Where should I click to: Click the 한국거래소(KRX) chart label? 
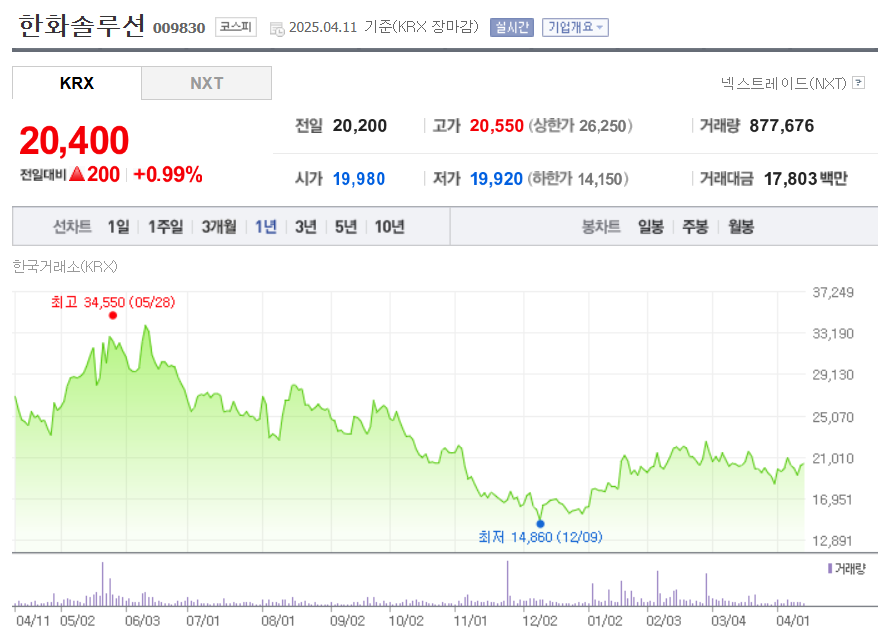[65, 266]
